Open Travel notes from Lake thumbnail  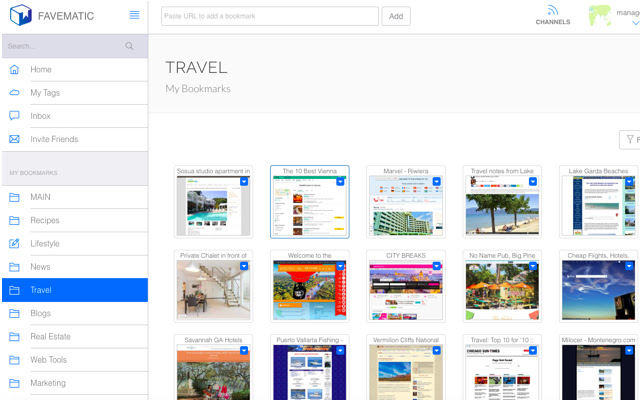point(502,206)
